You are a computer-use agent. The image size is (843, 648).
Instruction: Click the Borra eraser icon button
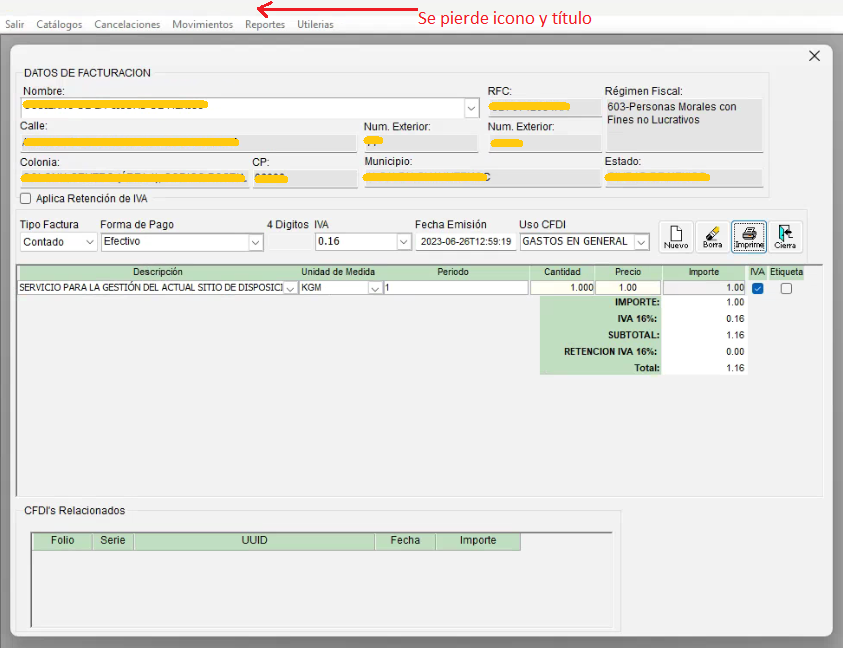coord(712,237)
